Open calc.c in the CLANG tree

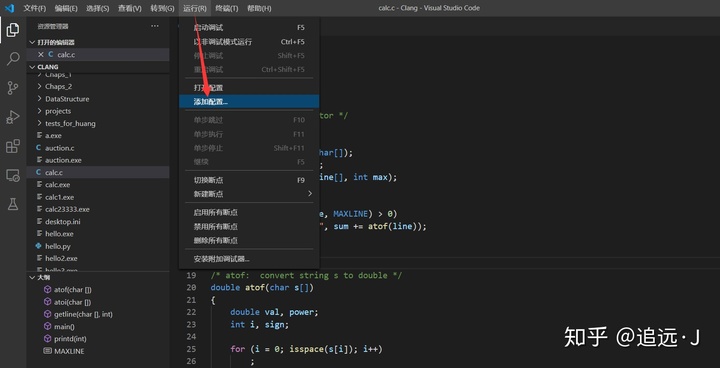tap(98, 172)
